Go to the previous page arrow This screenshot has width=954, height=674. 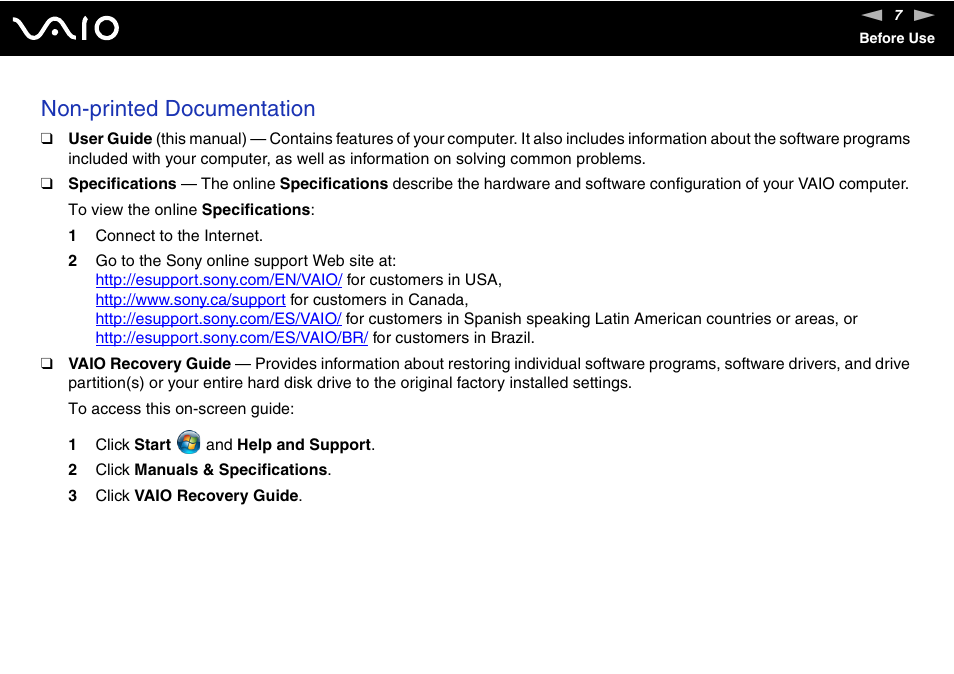[x=871, y=15]
